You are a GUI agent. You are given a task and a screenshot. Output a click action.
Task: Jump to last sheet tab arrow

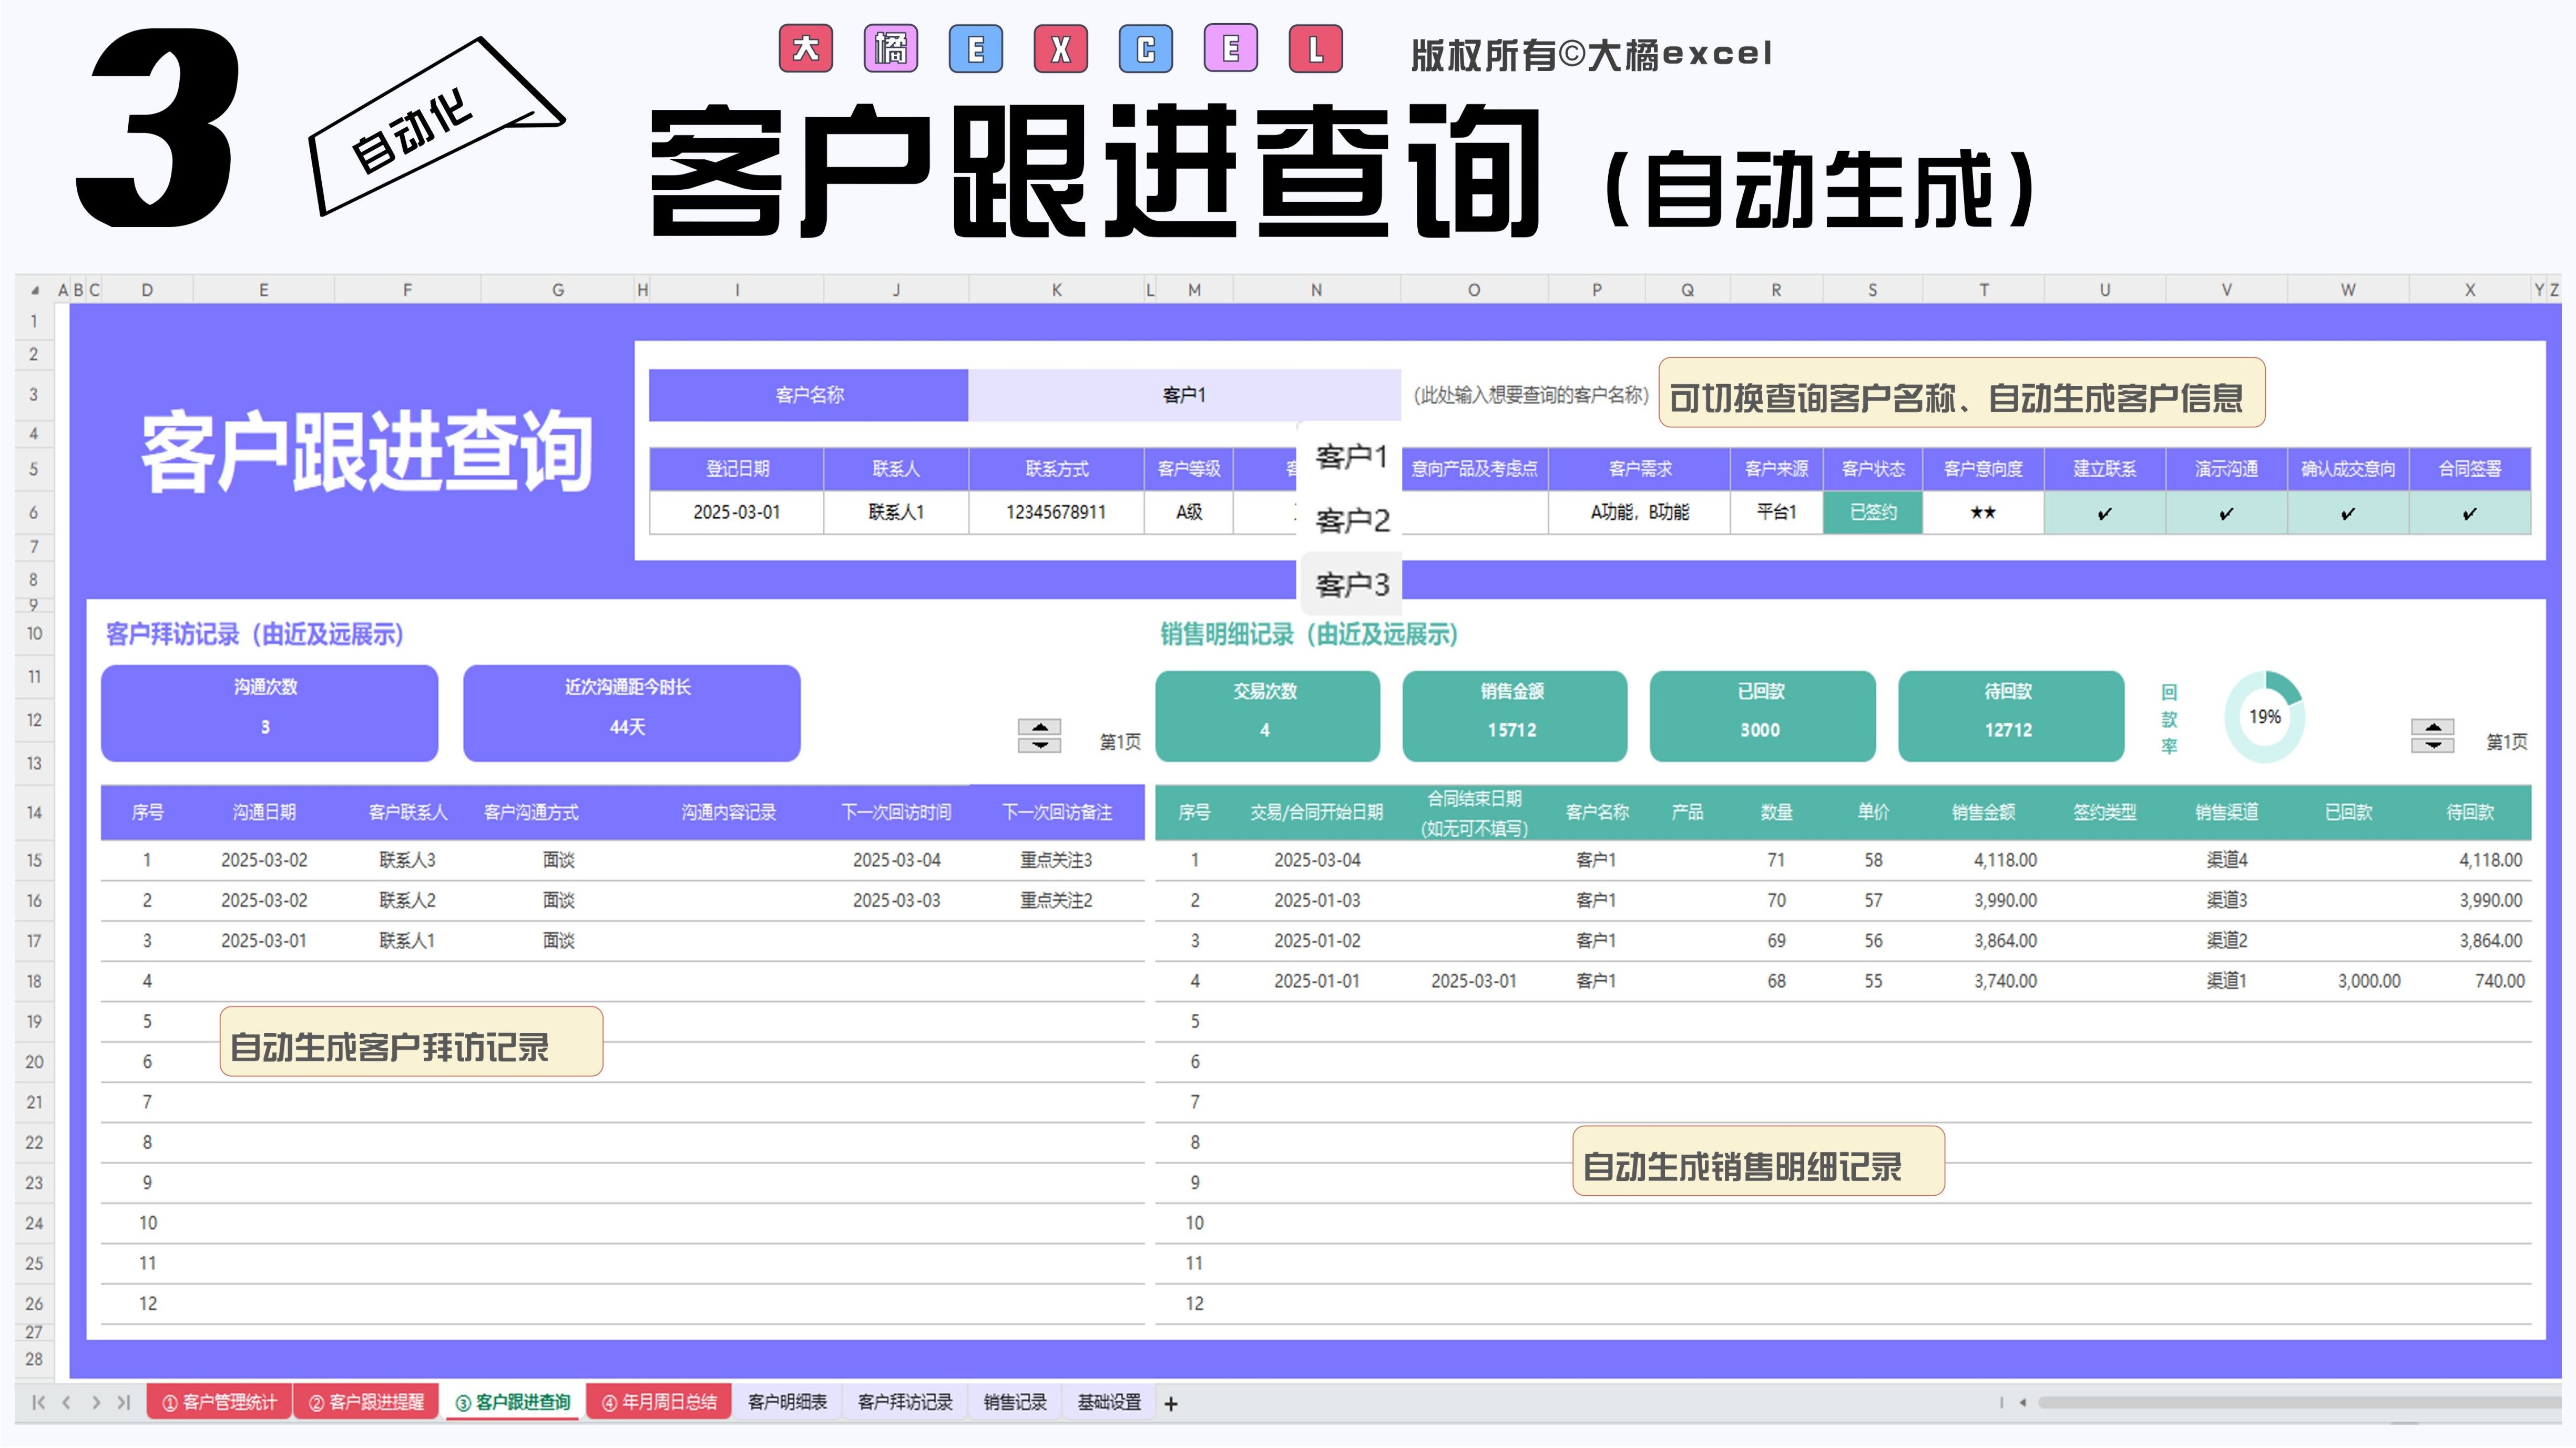point(124,1402)
